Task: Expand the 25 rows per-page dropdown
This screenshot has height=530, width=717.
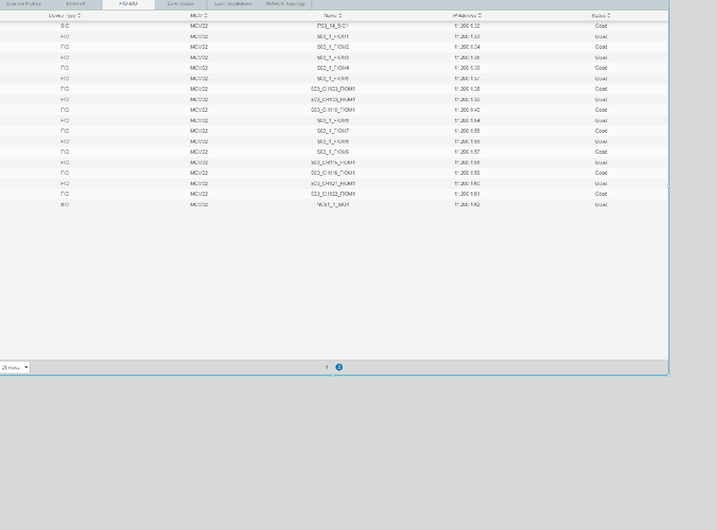Action: click(x=15, y=367)
